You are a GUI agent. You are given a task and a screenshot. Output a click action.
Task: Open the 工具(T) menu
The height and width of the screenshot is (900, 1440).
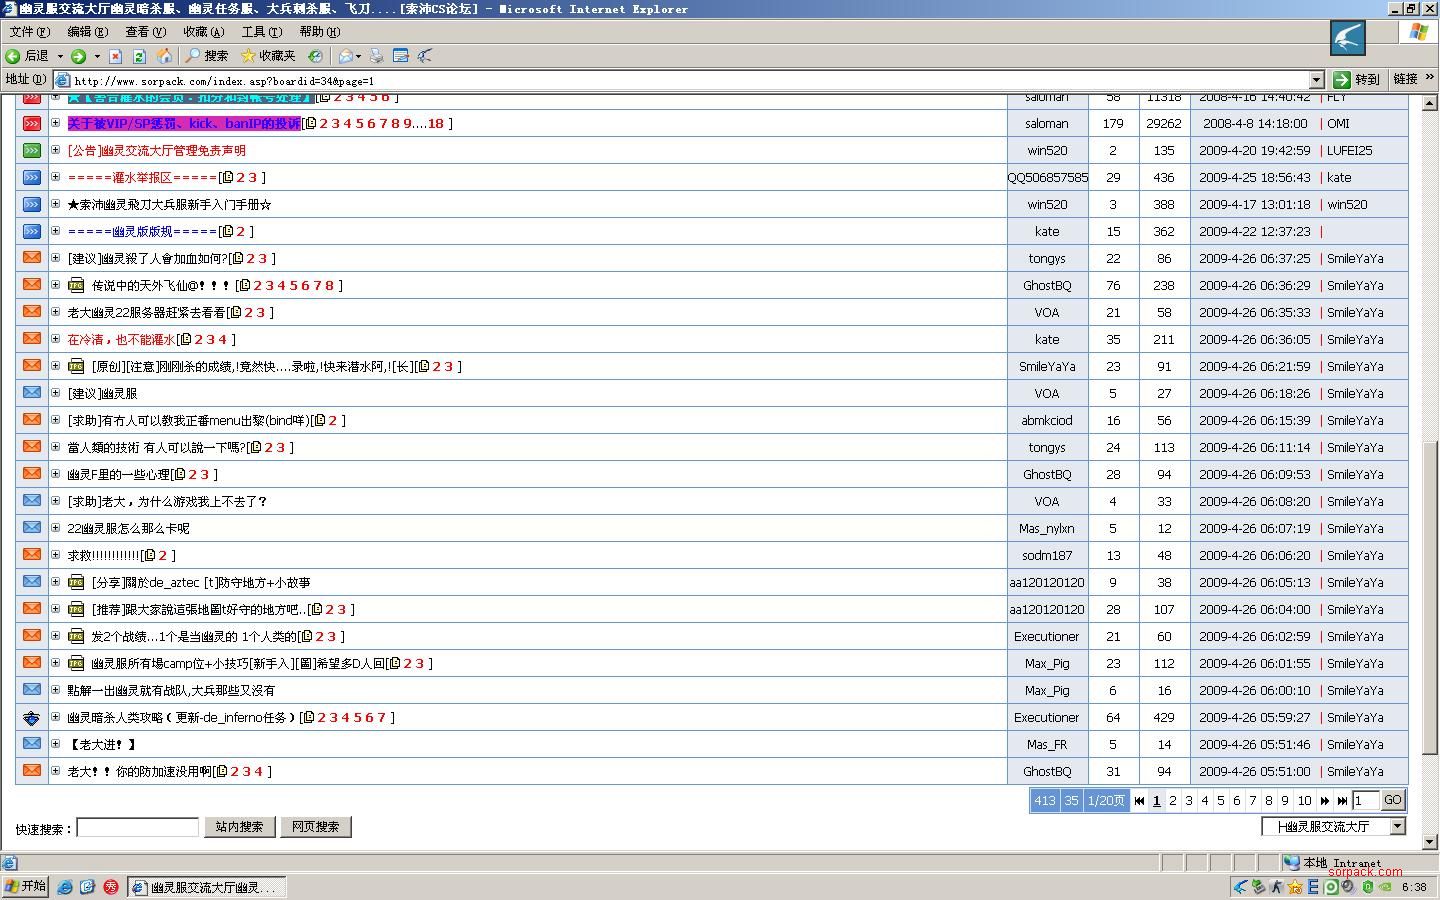pyautogui.click(x=261, y=32)
